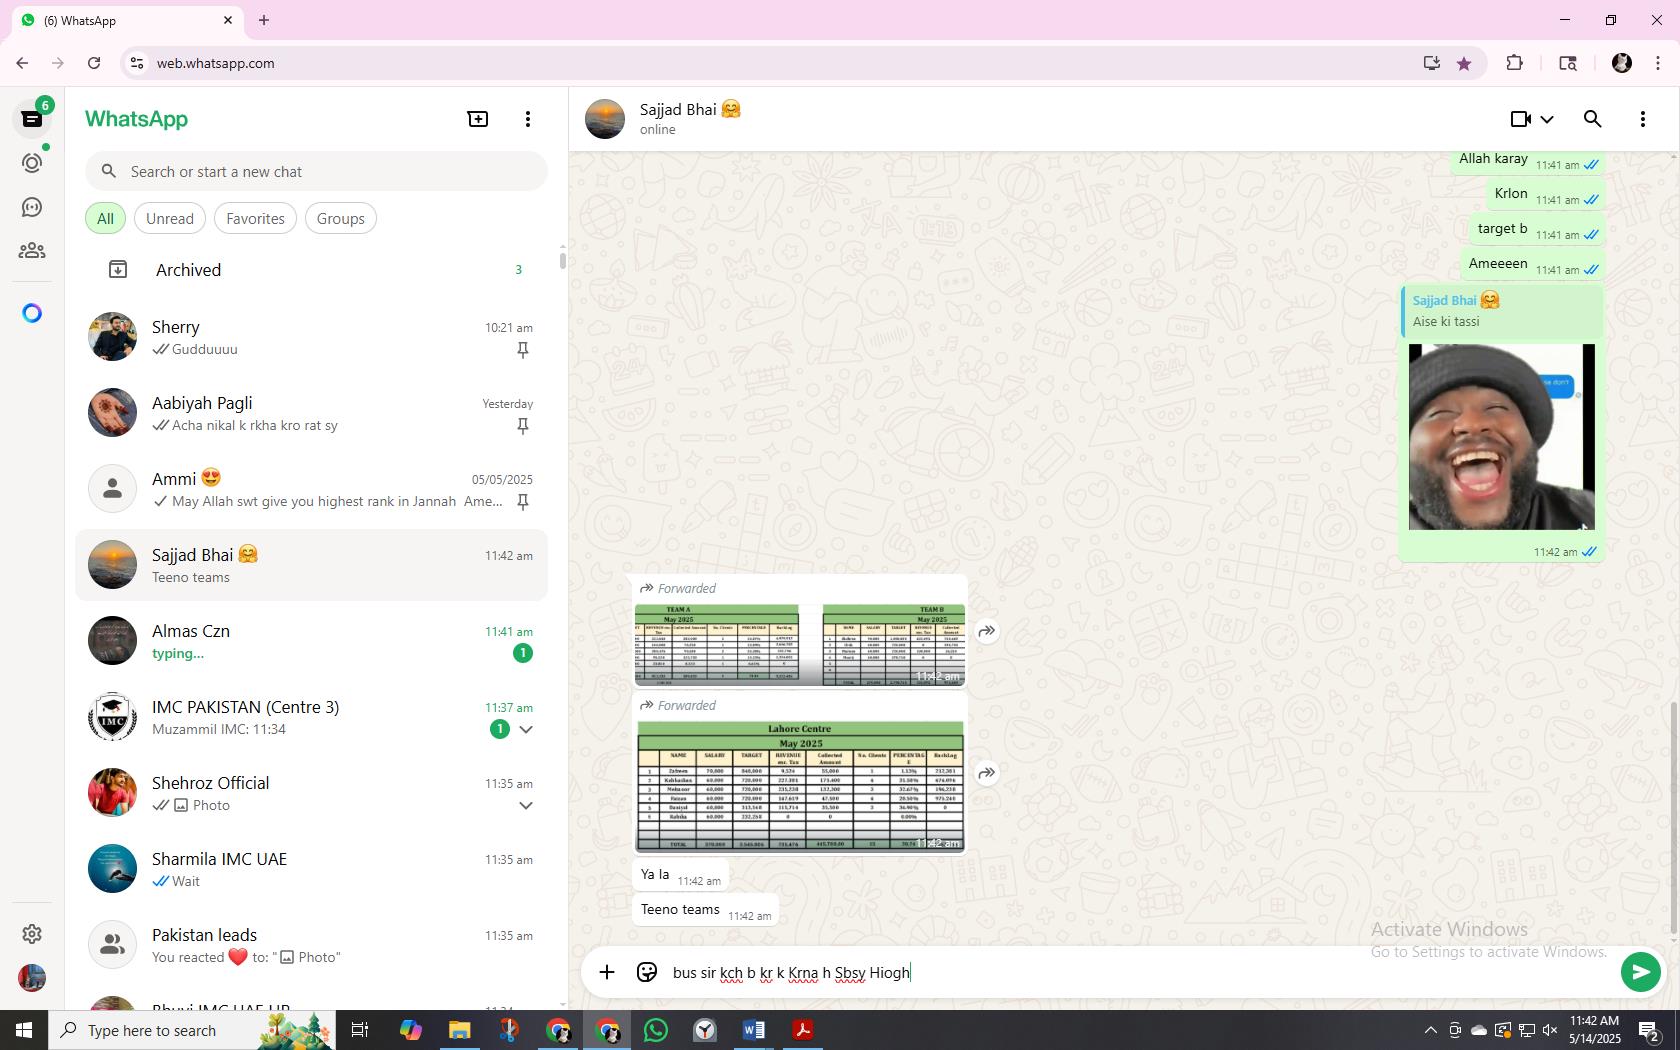Open the Meta AI circle icon
Image resolution: width=1680 pixels, height=1050 pixels.
[x=32, y=314]
